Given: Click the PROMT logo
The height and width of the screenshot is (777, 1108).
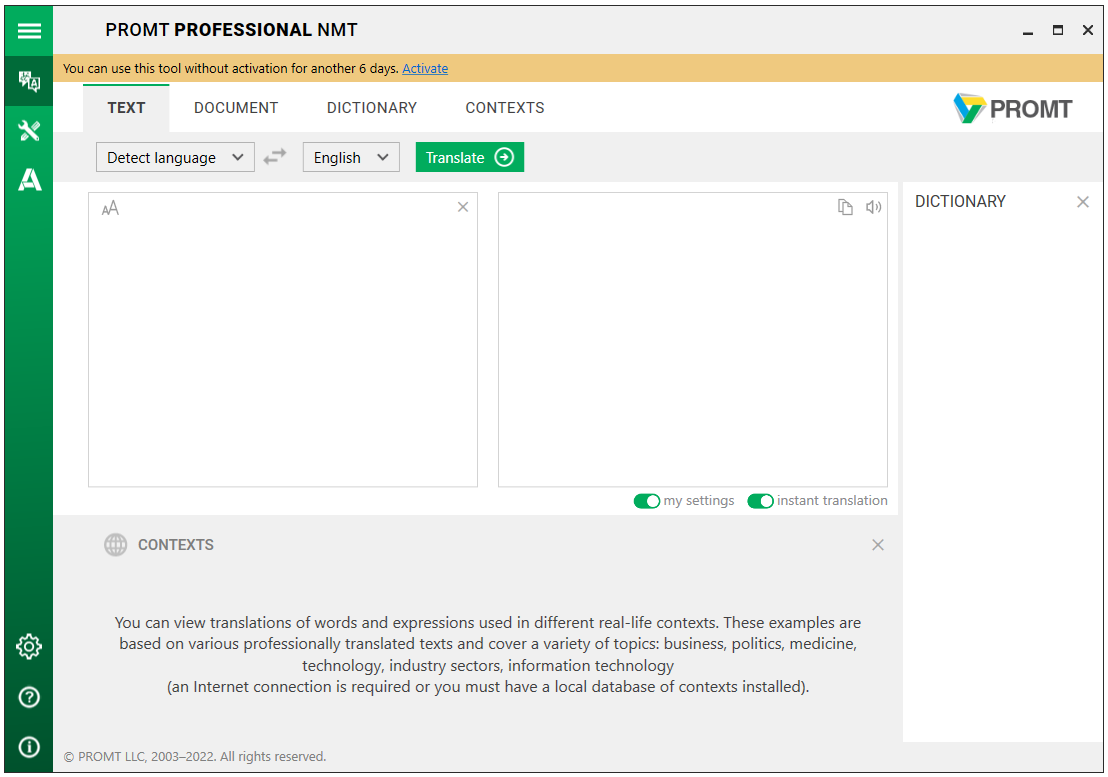Looking at the screenshot, I should 1013,109.
